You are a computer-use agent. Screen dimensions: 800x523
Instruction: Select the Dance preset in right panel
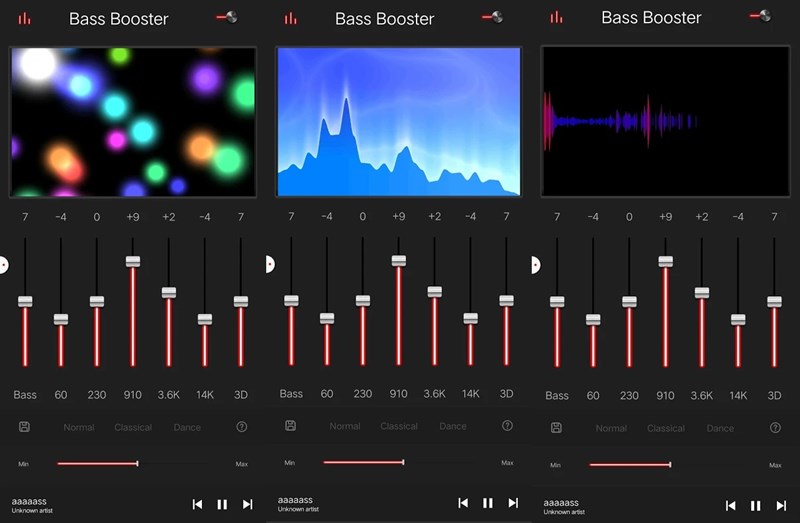coord(720,428)
